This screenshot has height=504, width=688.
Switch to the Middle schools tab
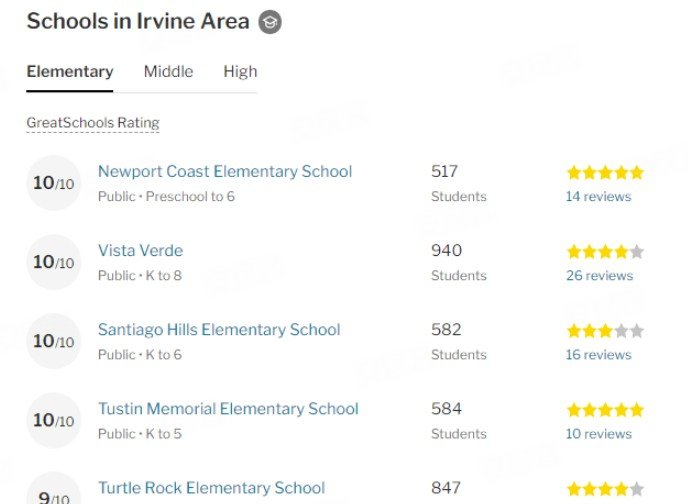pyautogui.click(x=168, y=71)
